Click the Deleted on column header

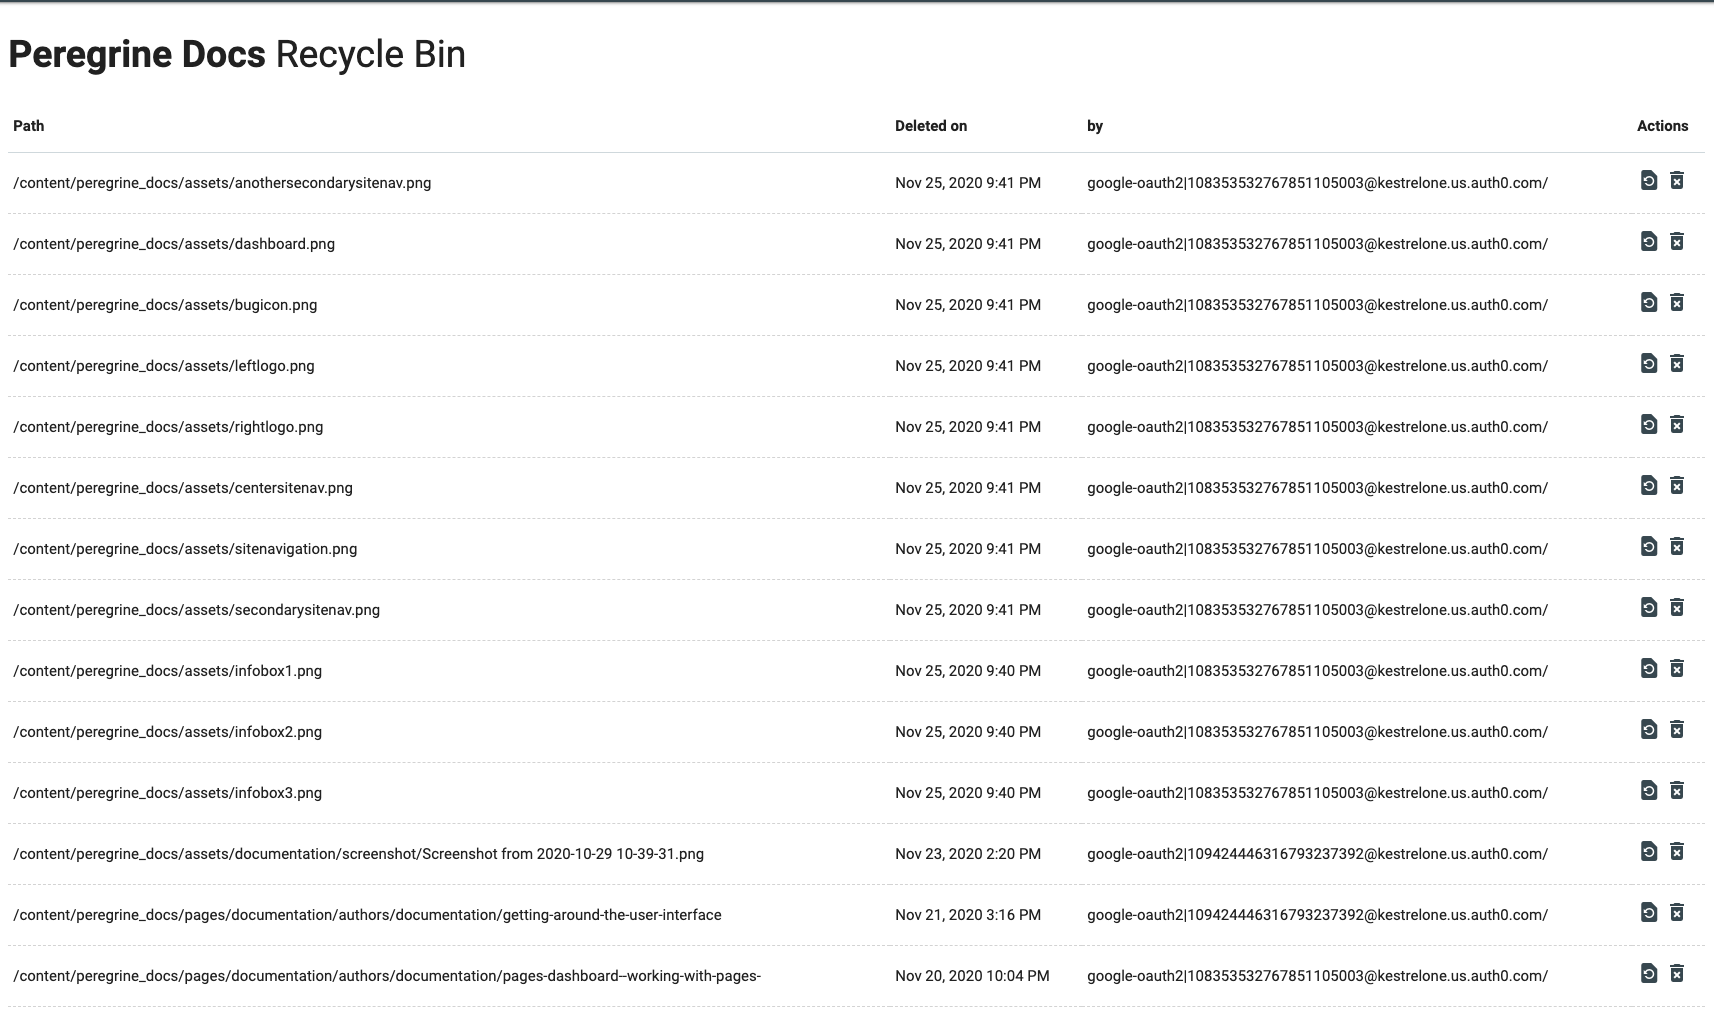point(930,126)
